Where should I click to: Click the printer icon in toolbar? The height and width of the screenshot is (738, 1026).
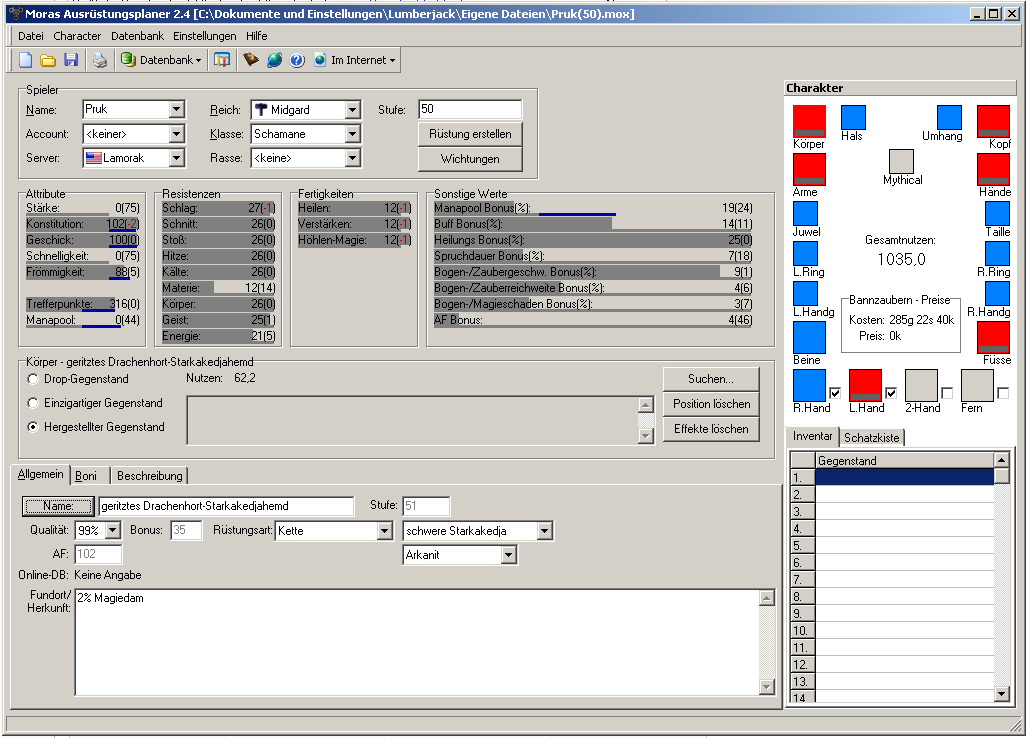click(99, 60)
